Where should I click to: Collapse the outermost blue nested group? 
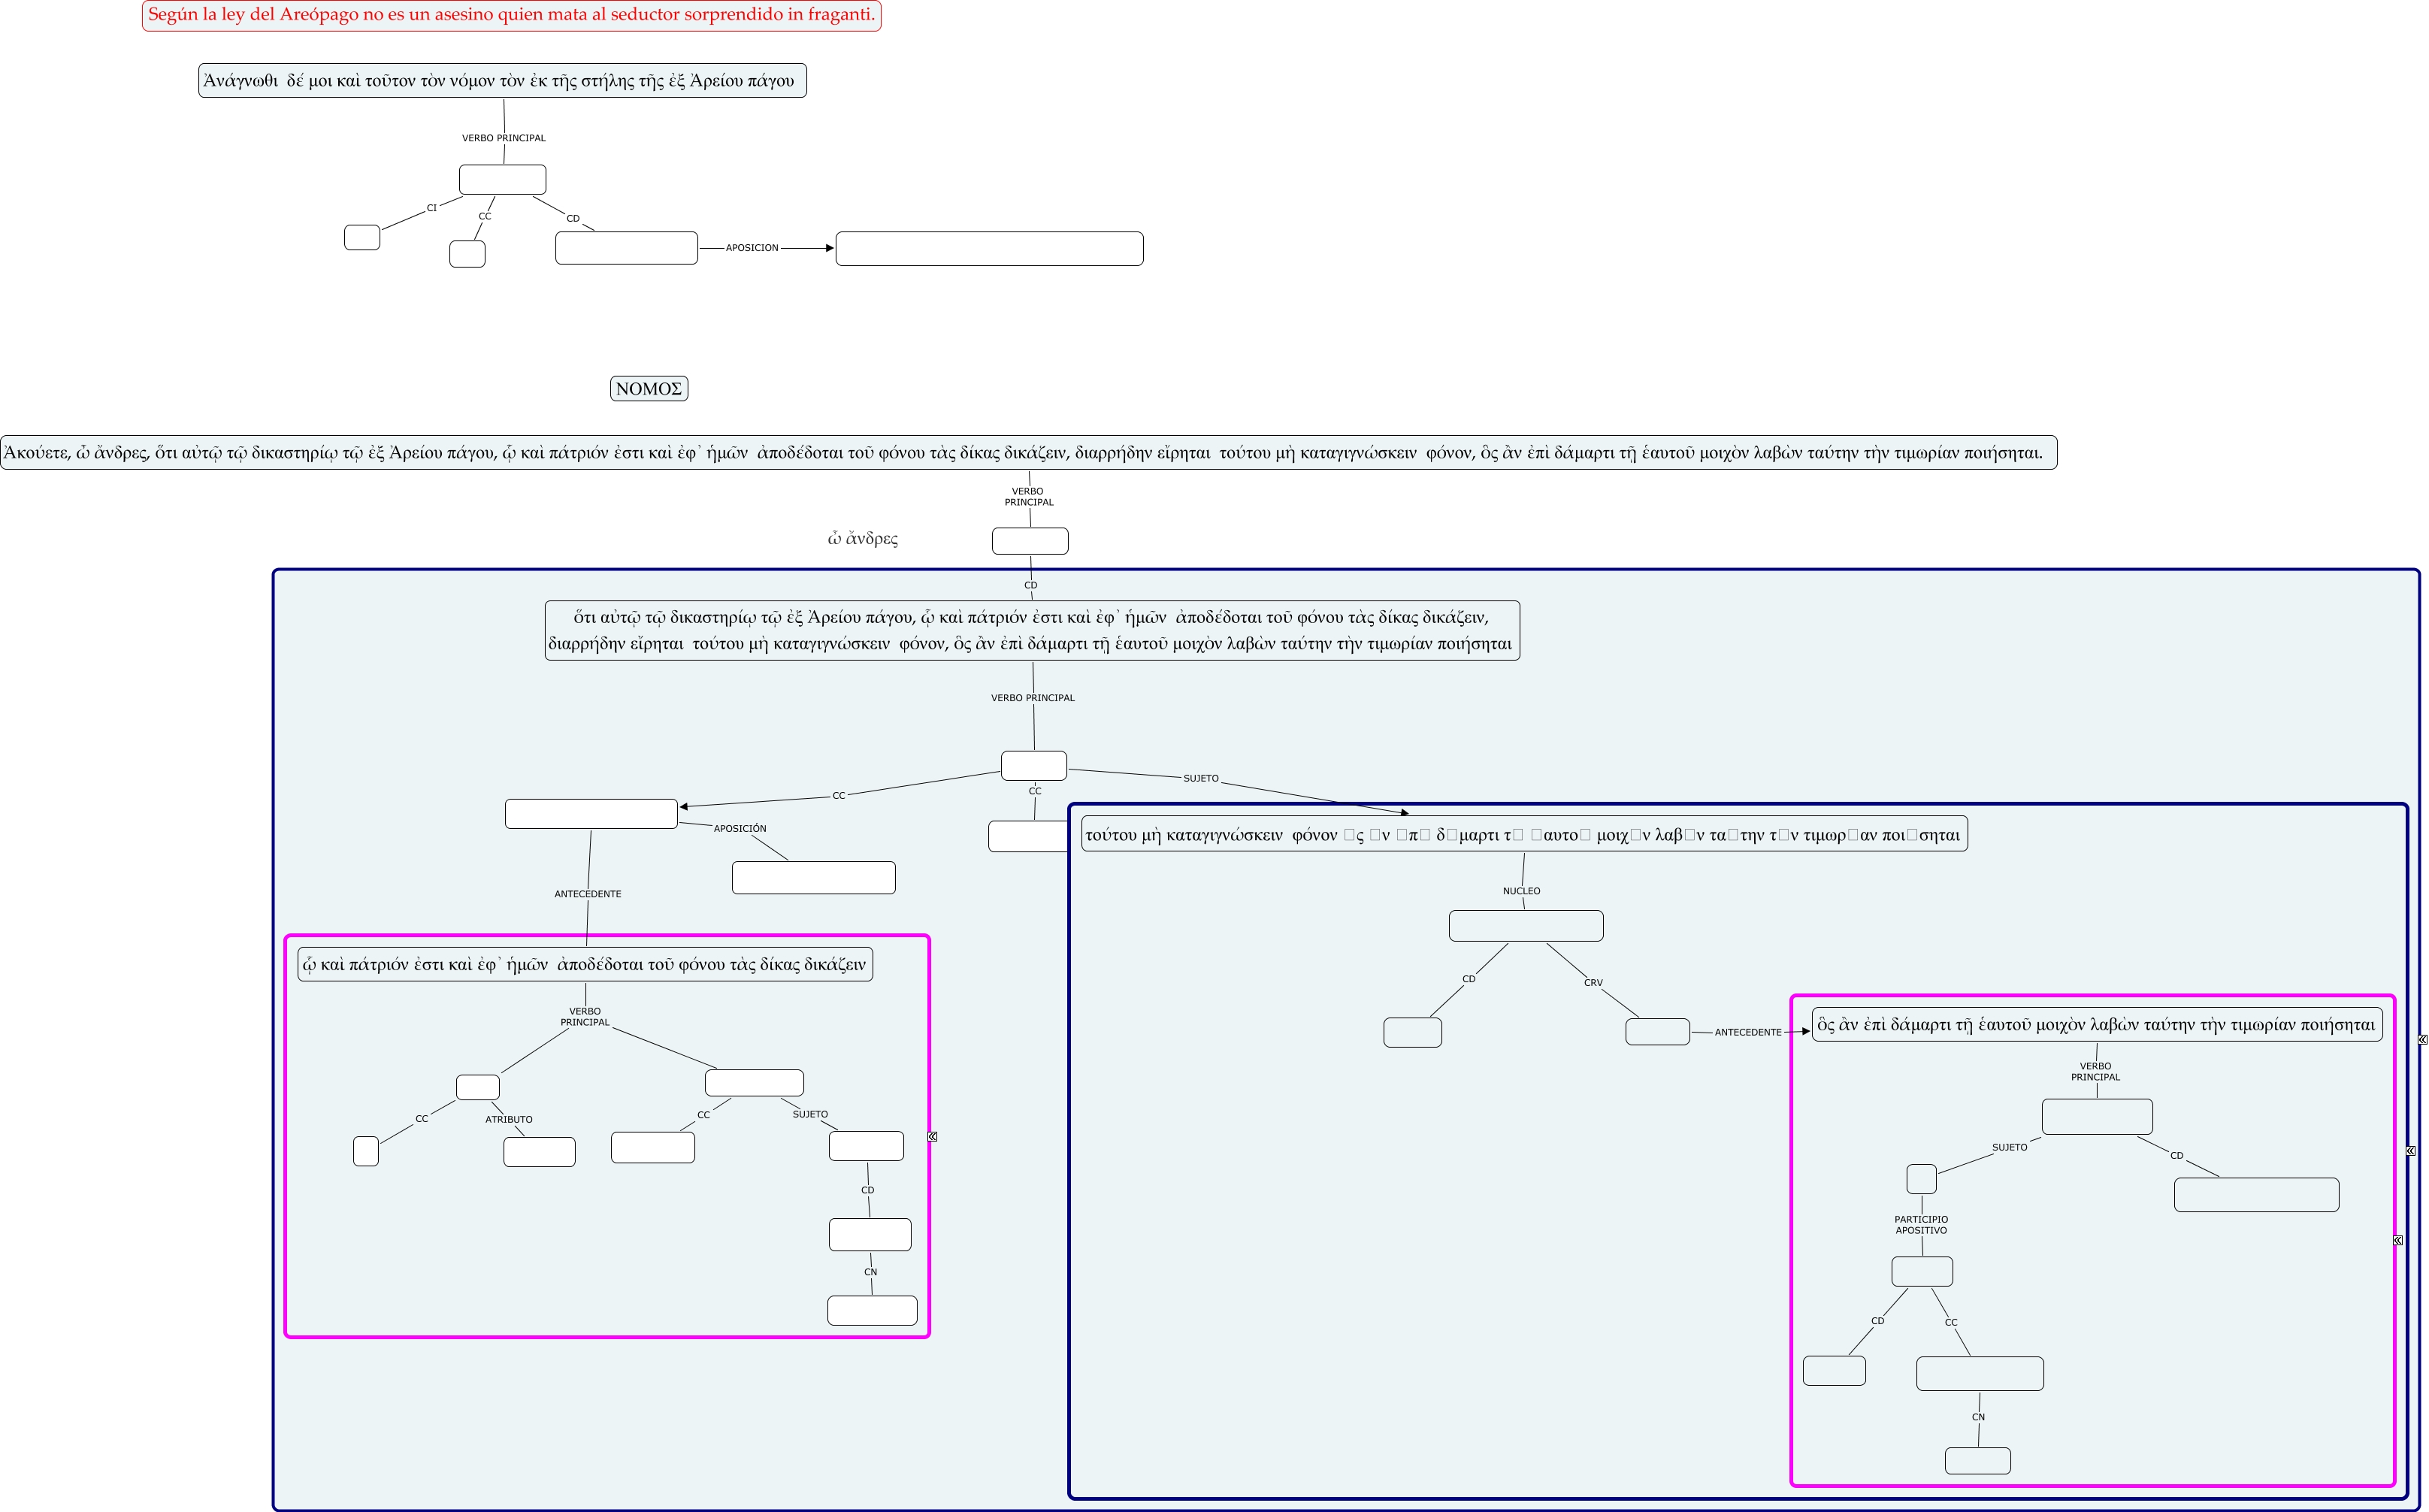2422,1040
